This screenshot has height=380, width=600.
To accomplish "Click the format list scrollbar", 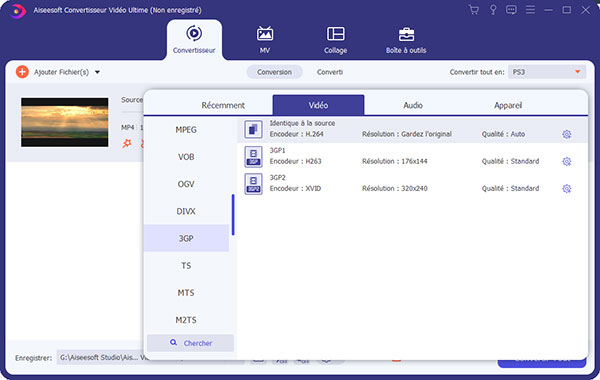I will 233,215.
